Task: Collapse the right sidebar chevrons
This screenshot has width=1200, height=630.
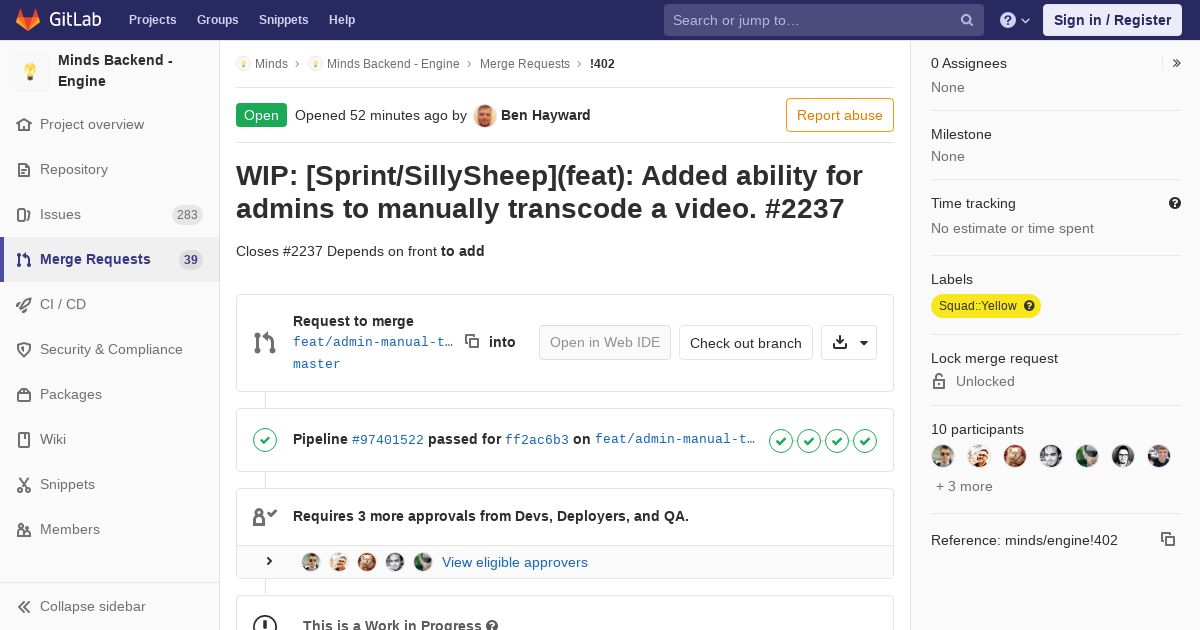Action: (x=1177, y=63)
